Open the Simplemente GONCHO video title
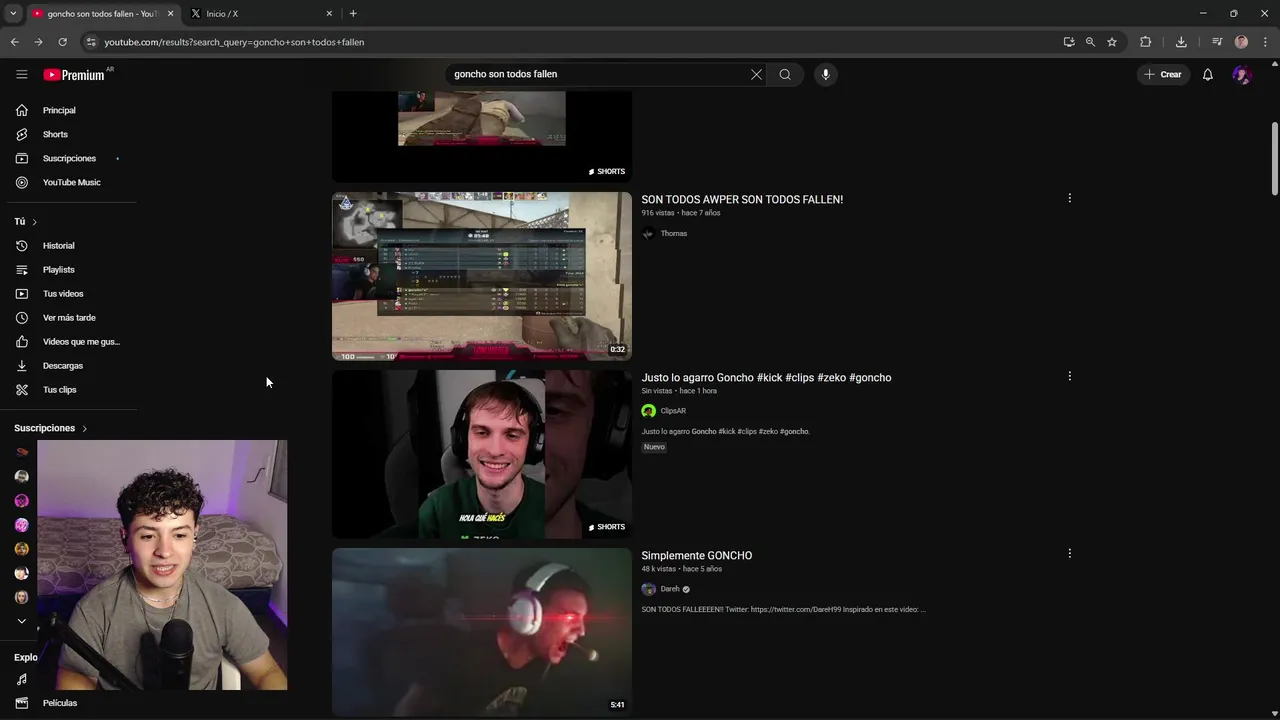The image size is (1280, 720). [x=697, y=555]
